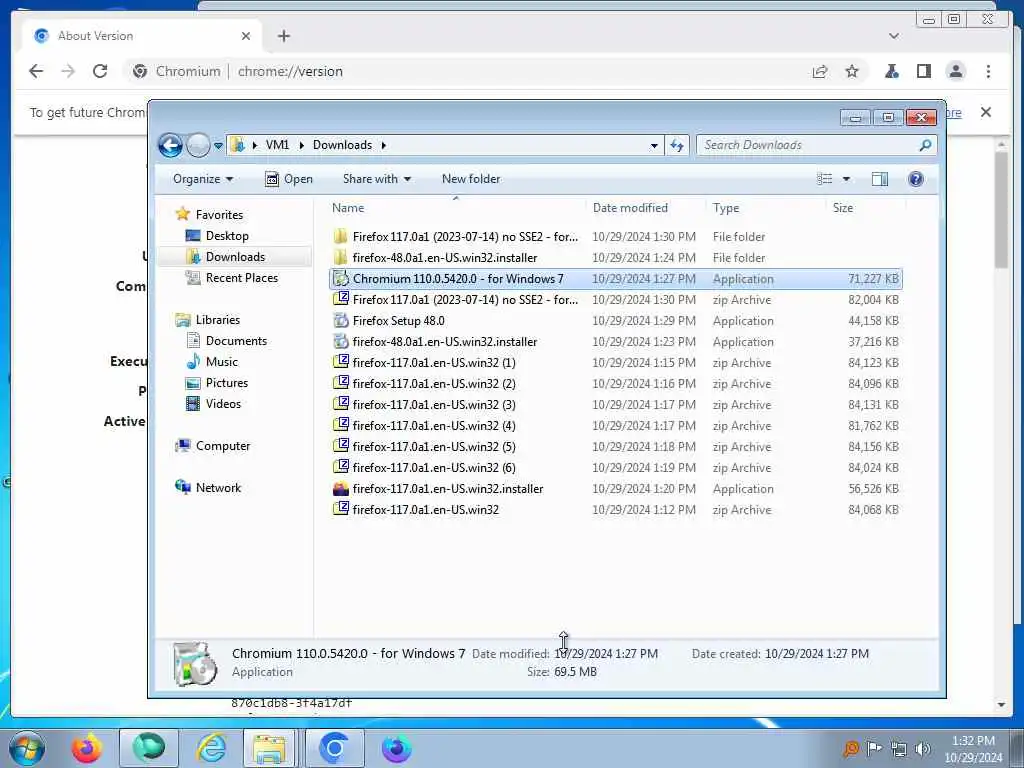Open Explorer help icon

click(916, 179)
